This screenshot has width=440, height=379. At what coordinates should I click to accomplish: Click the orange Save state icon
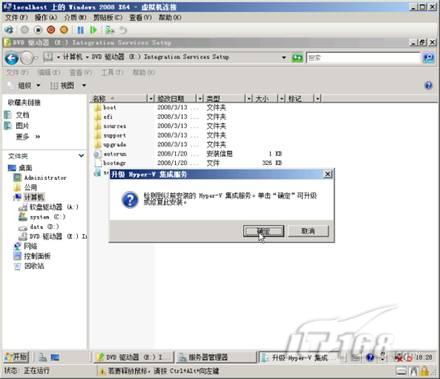pyautogui.click(x=64, y=30)
